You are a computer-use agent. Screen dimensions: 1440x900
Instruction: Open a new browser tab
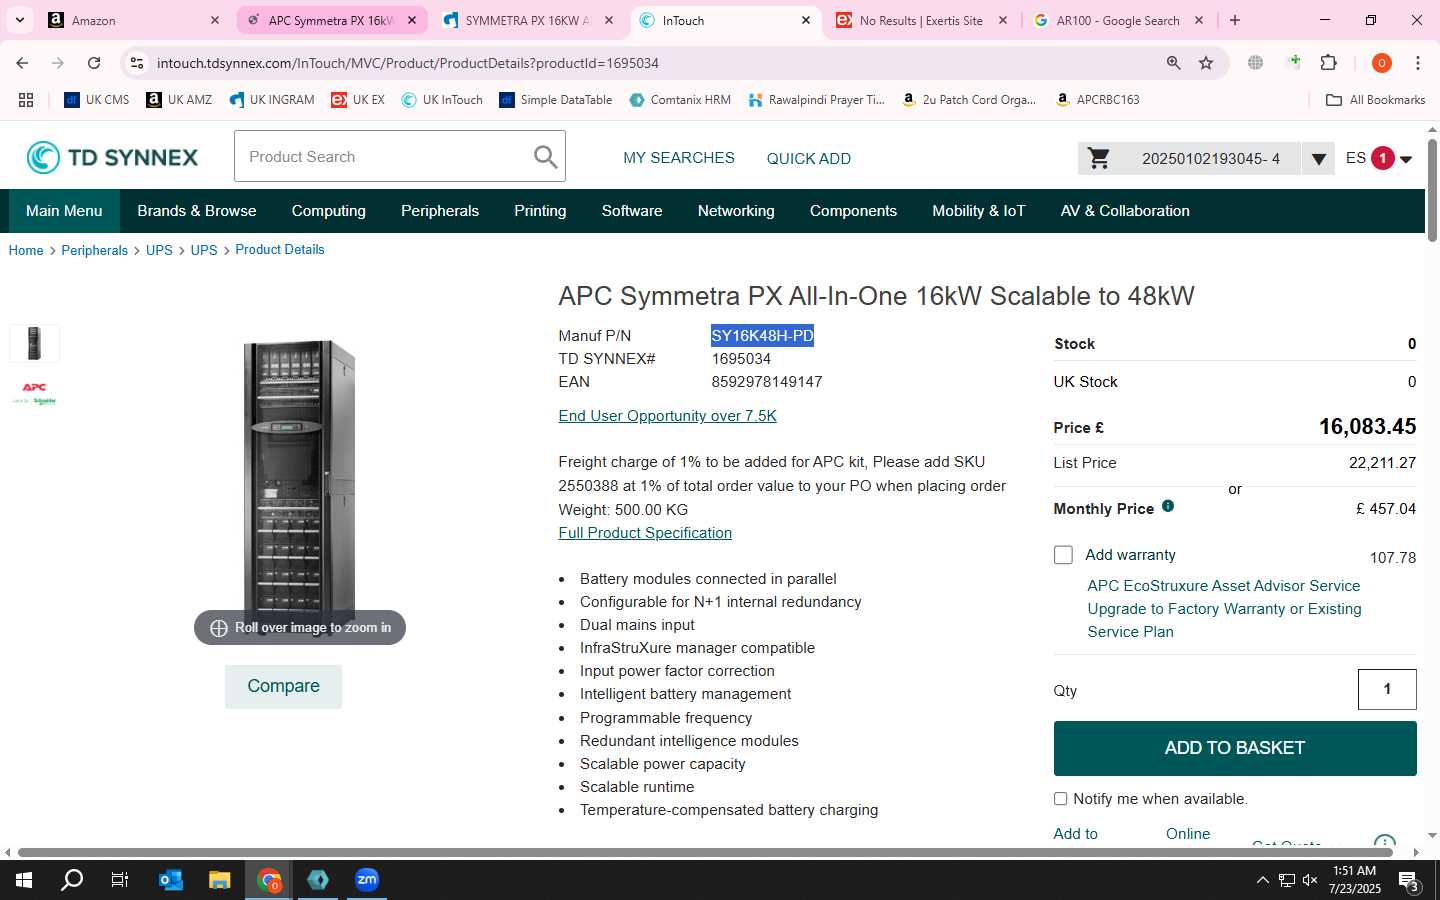[x=1235, y=20]
